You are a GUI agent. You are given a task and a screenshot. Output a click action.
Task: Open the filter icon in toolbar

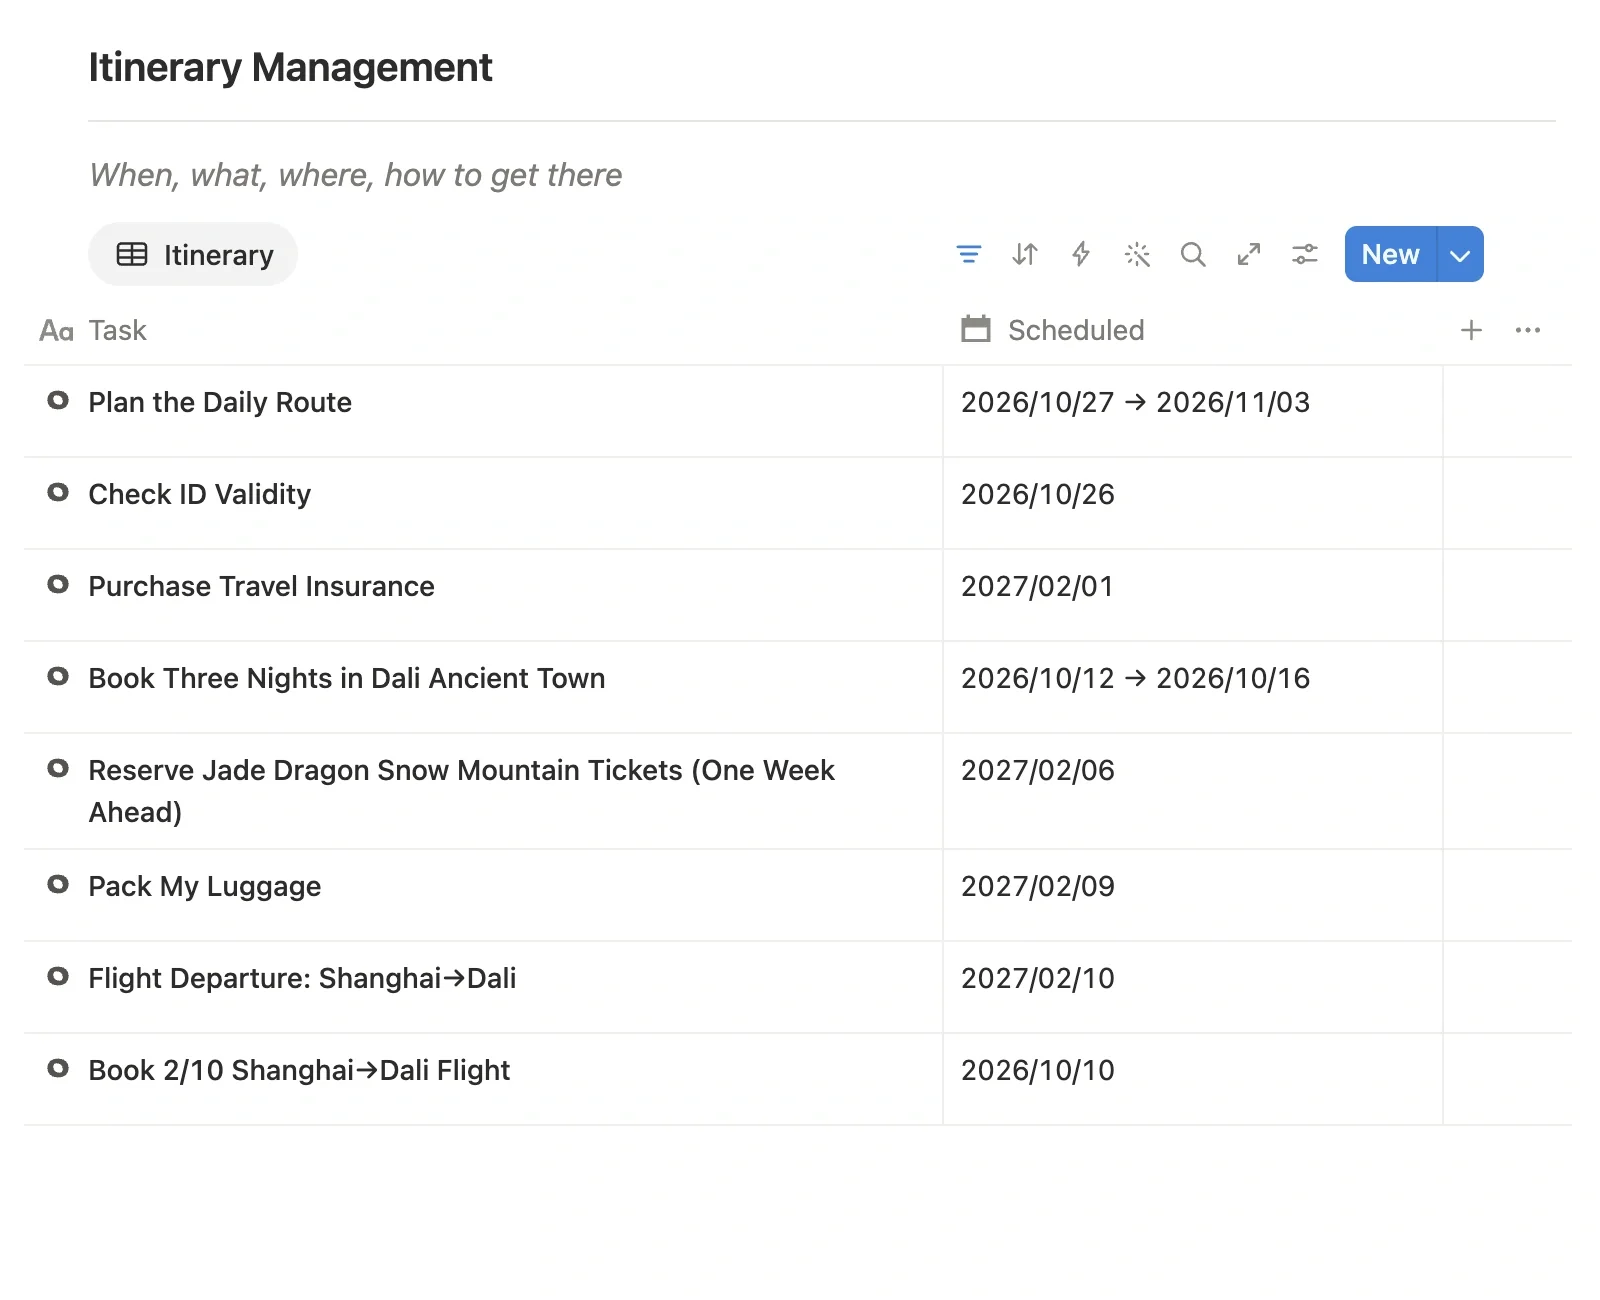968,254
